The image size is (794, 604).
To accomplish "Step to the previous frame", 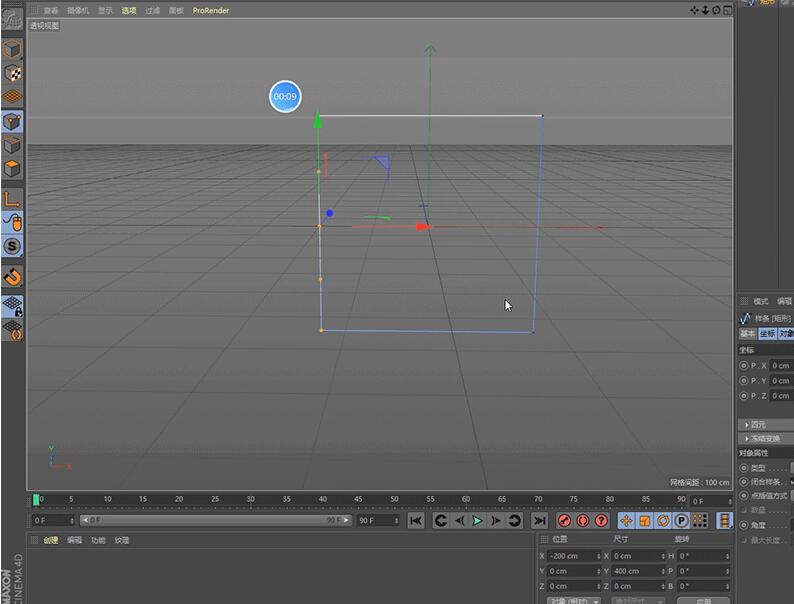I will [x=459, y=520].
